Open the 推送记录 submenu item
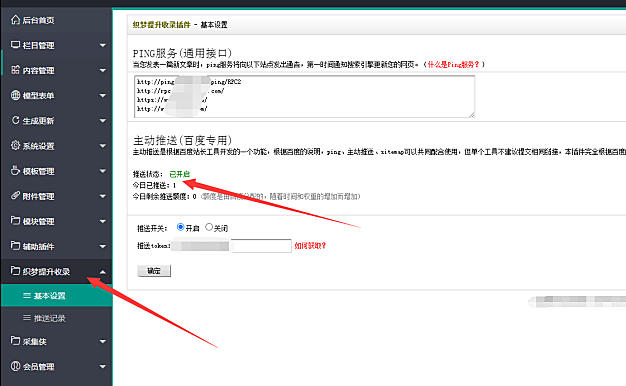626x386 pixels. pyautogui.click(x=56, y=318)
